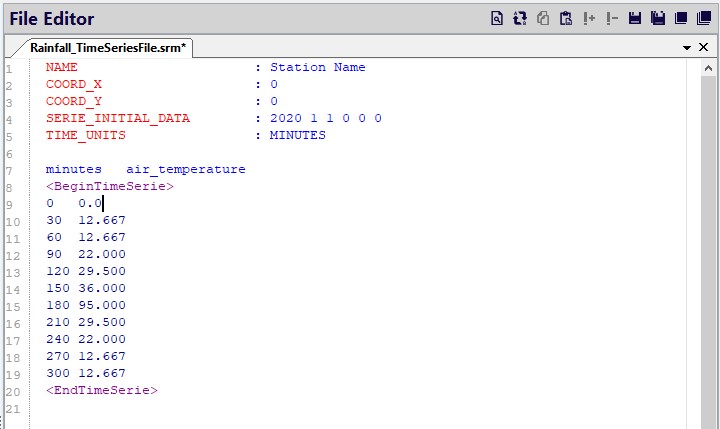Screen dimensions: 720x429
Task: Save all open files
Action: coord(658,18)
